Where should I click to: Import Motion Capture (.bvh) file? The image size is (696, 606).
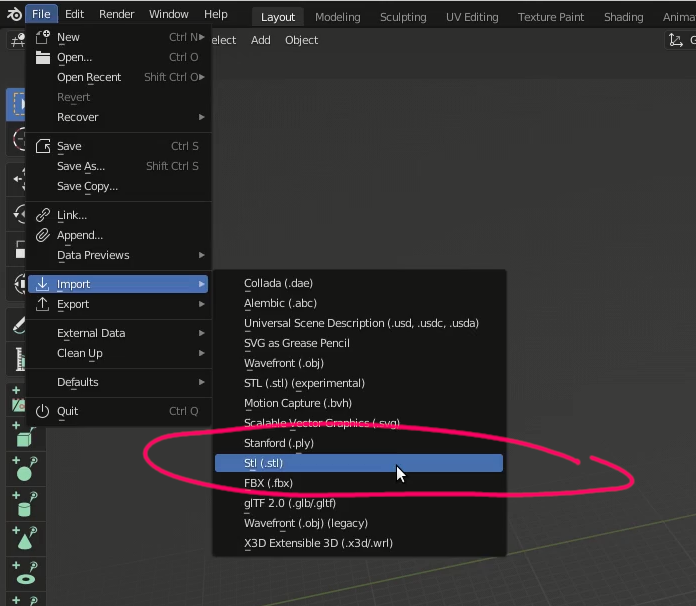(x=359, y=403)
